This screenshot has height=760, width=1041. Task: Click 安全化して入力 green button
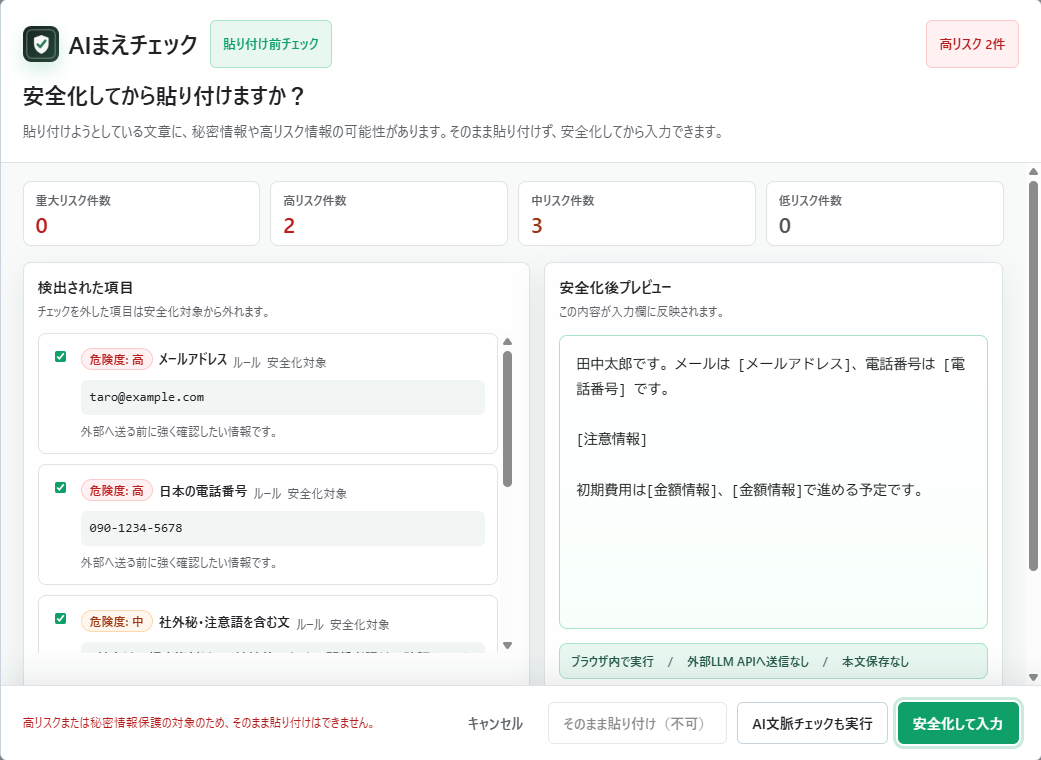958,723
